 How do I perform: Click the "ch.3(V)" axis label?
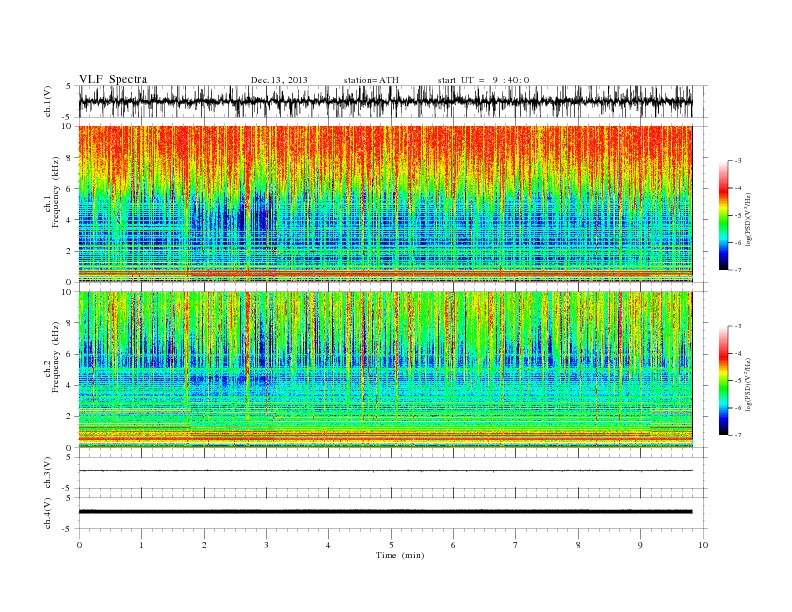[x=48, y=473]
